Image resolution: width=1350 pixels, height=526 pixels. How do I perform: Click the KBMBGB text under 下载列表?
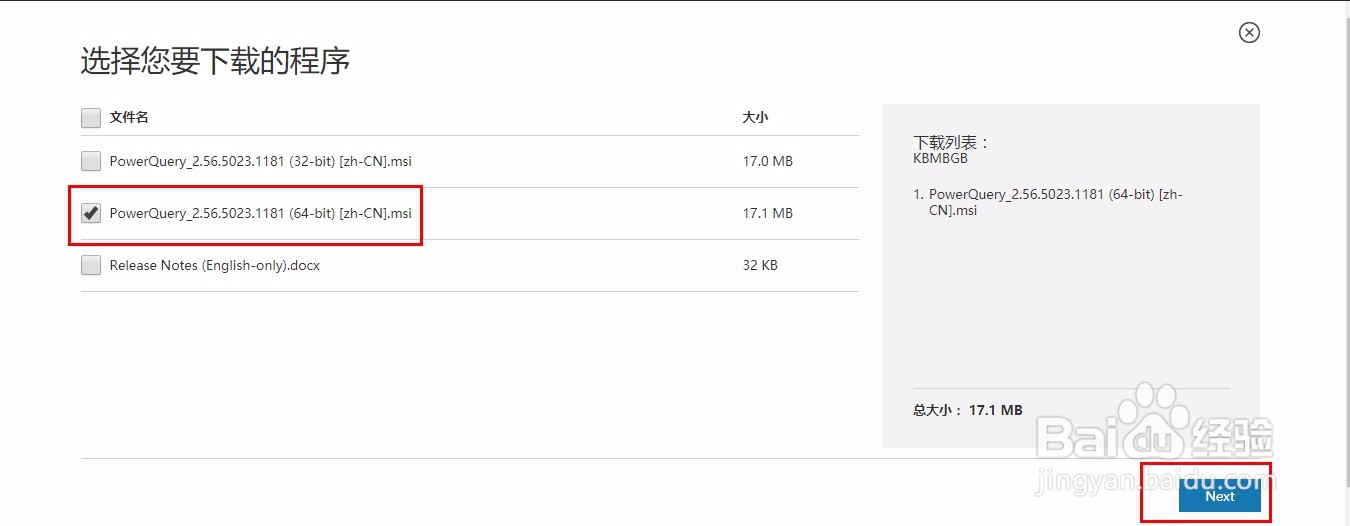pyautogui.click(x=940, y=158)
